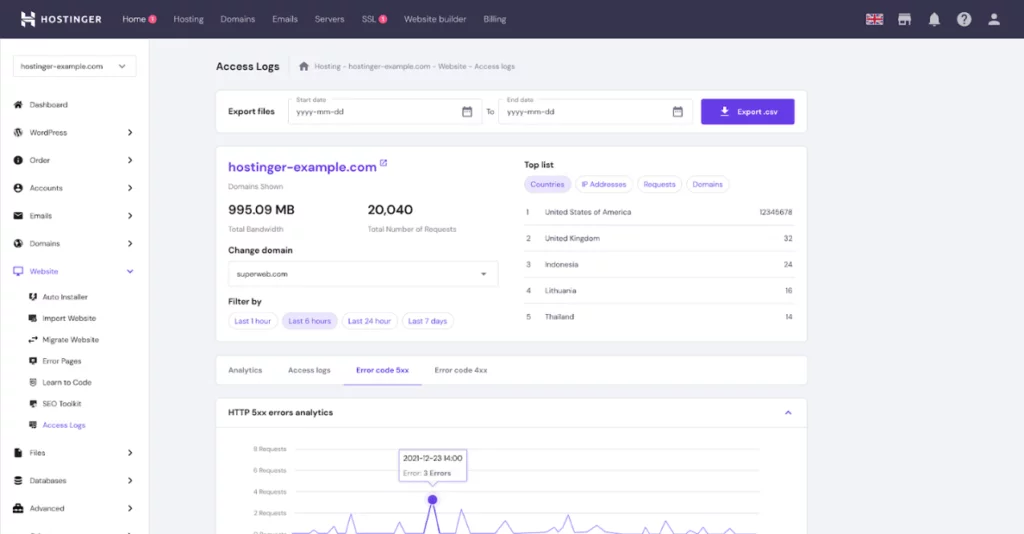The height and width of the screenshot is (534, 1024).
Task: Click the Files document icon in sidebar
Action: [18, 452]
